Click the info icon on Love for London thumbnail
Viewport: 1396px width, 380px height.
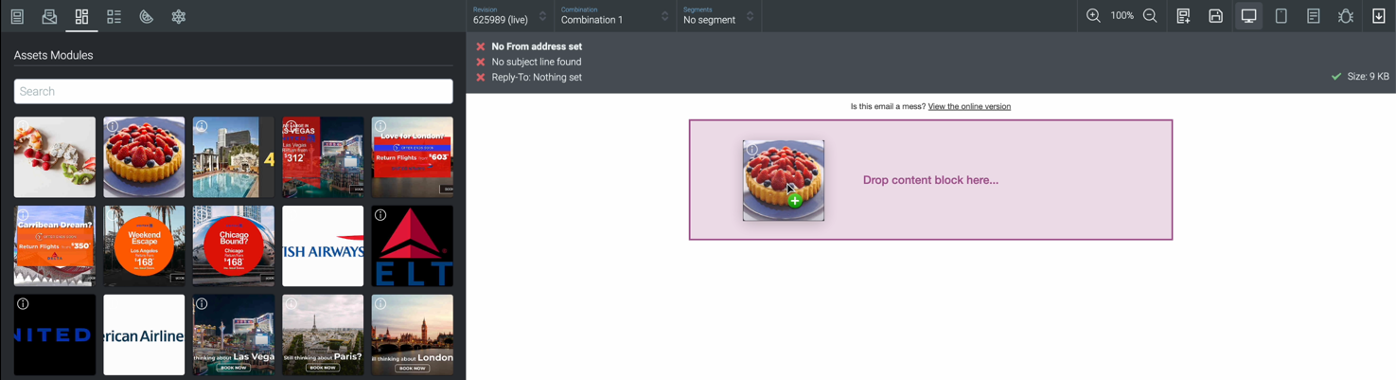tap(380, 126)
